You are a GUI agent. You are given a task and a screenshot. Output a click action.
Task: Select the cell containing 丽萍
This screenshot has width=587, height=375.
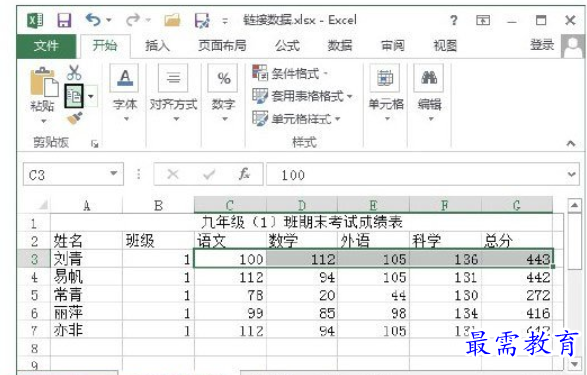[86, 313]
